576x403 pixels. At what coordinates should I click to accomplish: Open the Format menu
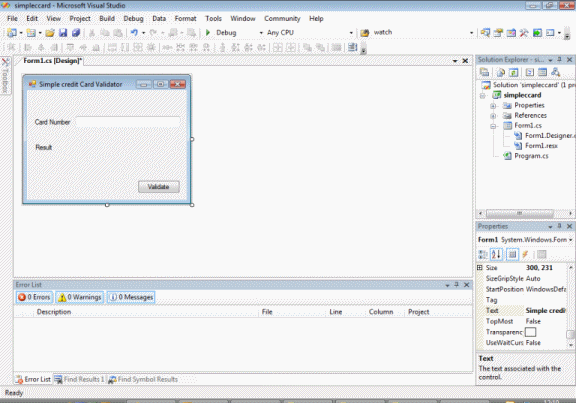[x=185, y=18]
